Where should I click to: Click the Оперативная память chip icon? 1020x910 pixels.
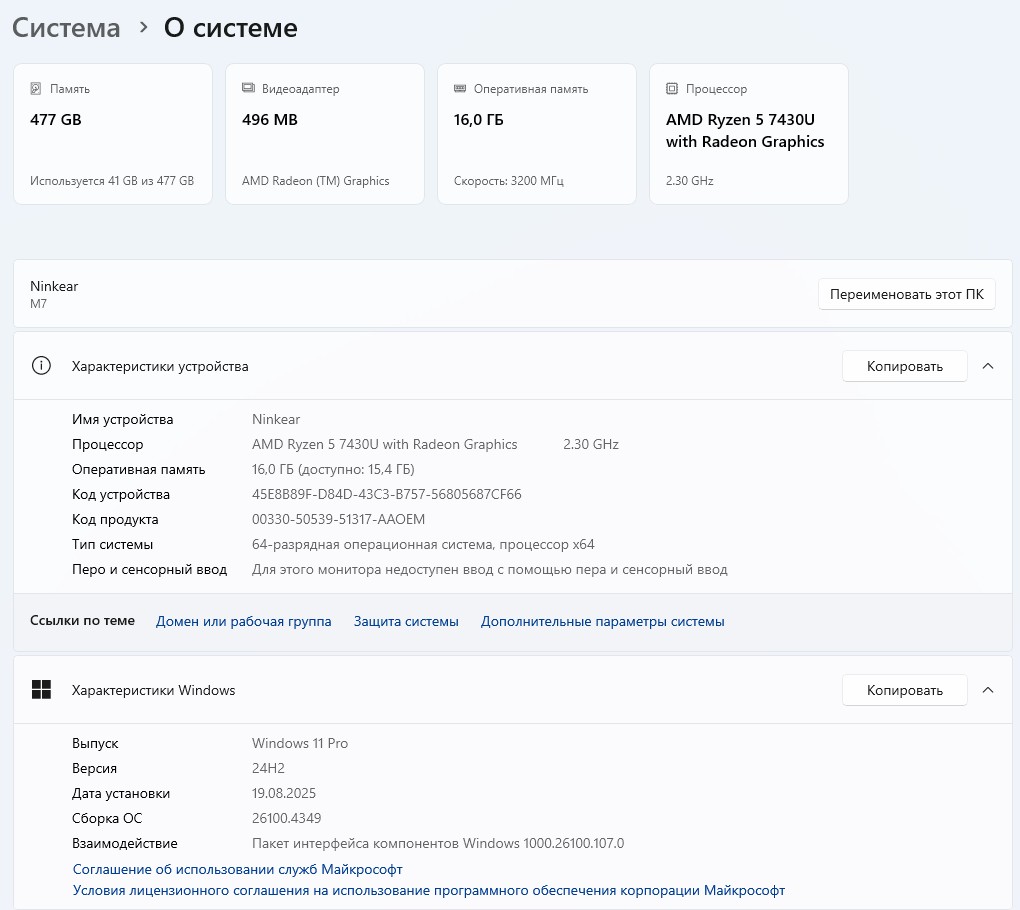[x=460, y=89]
